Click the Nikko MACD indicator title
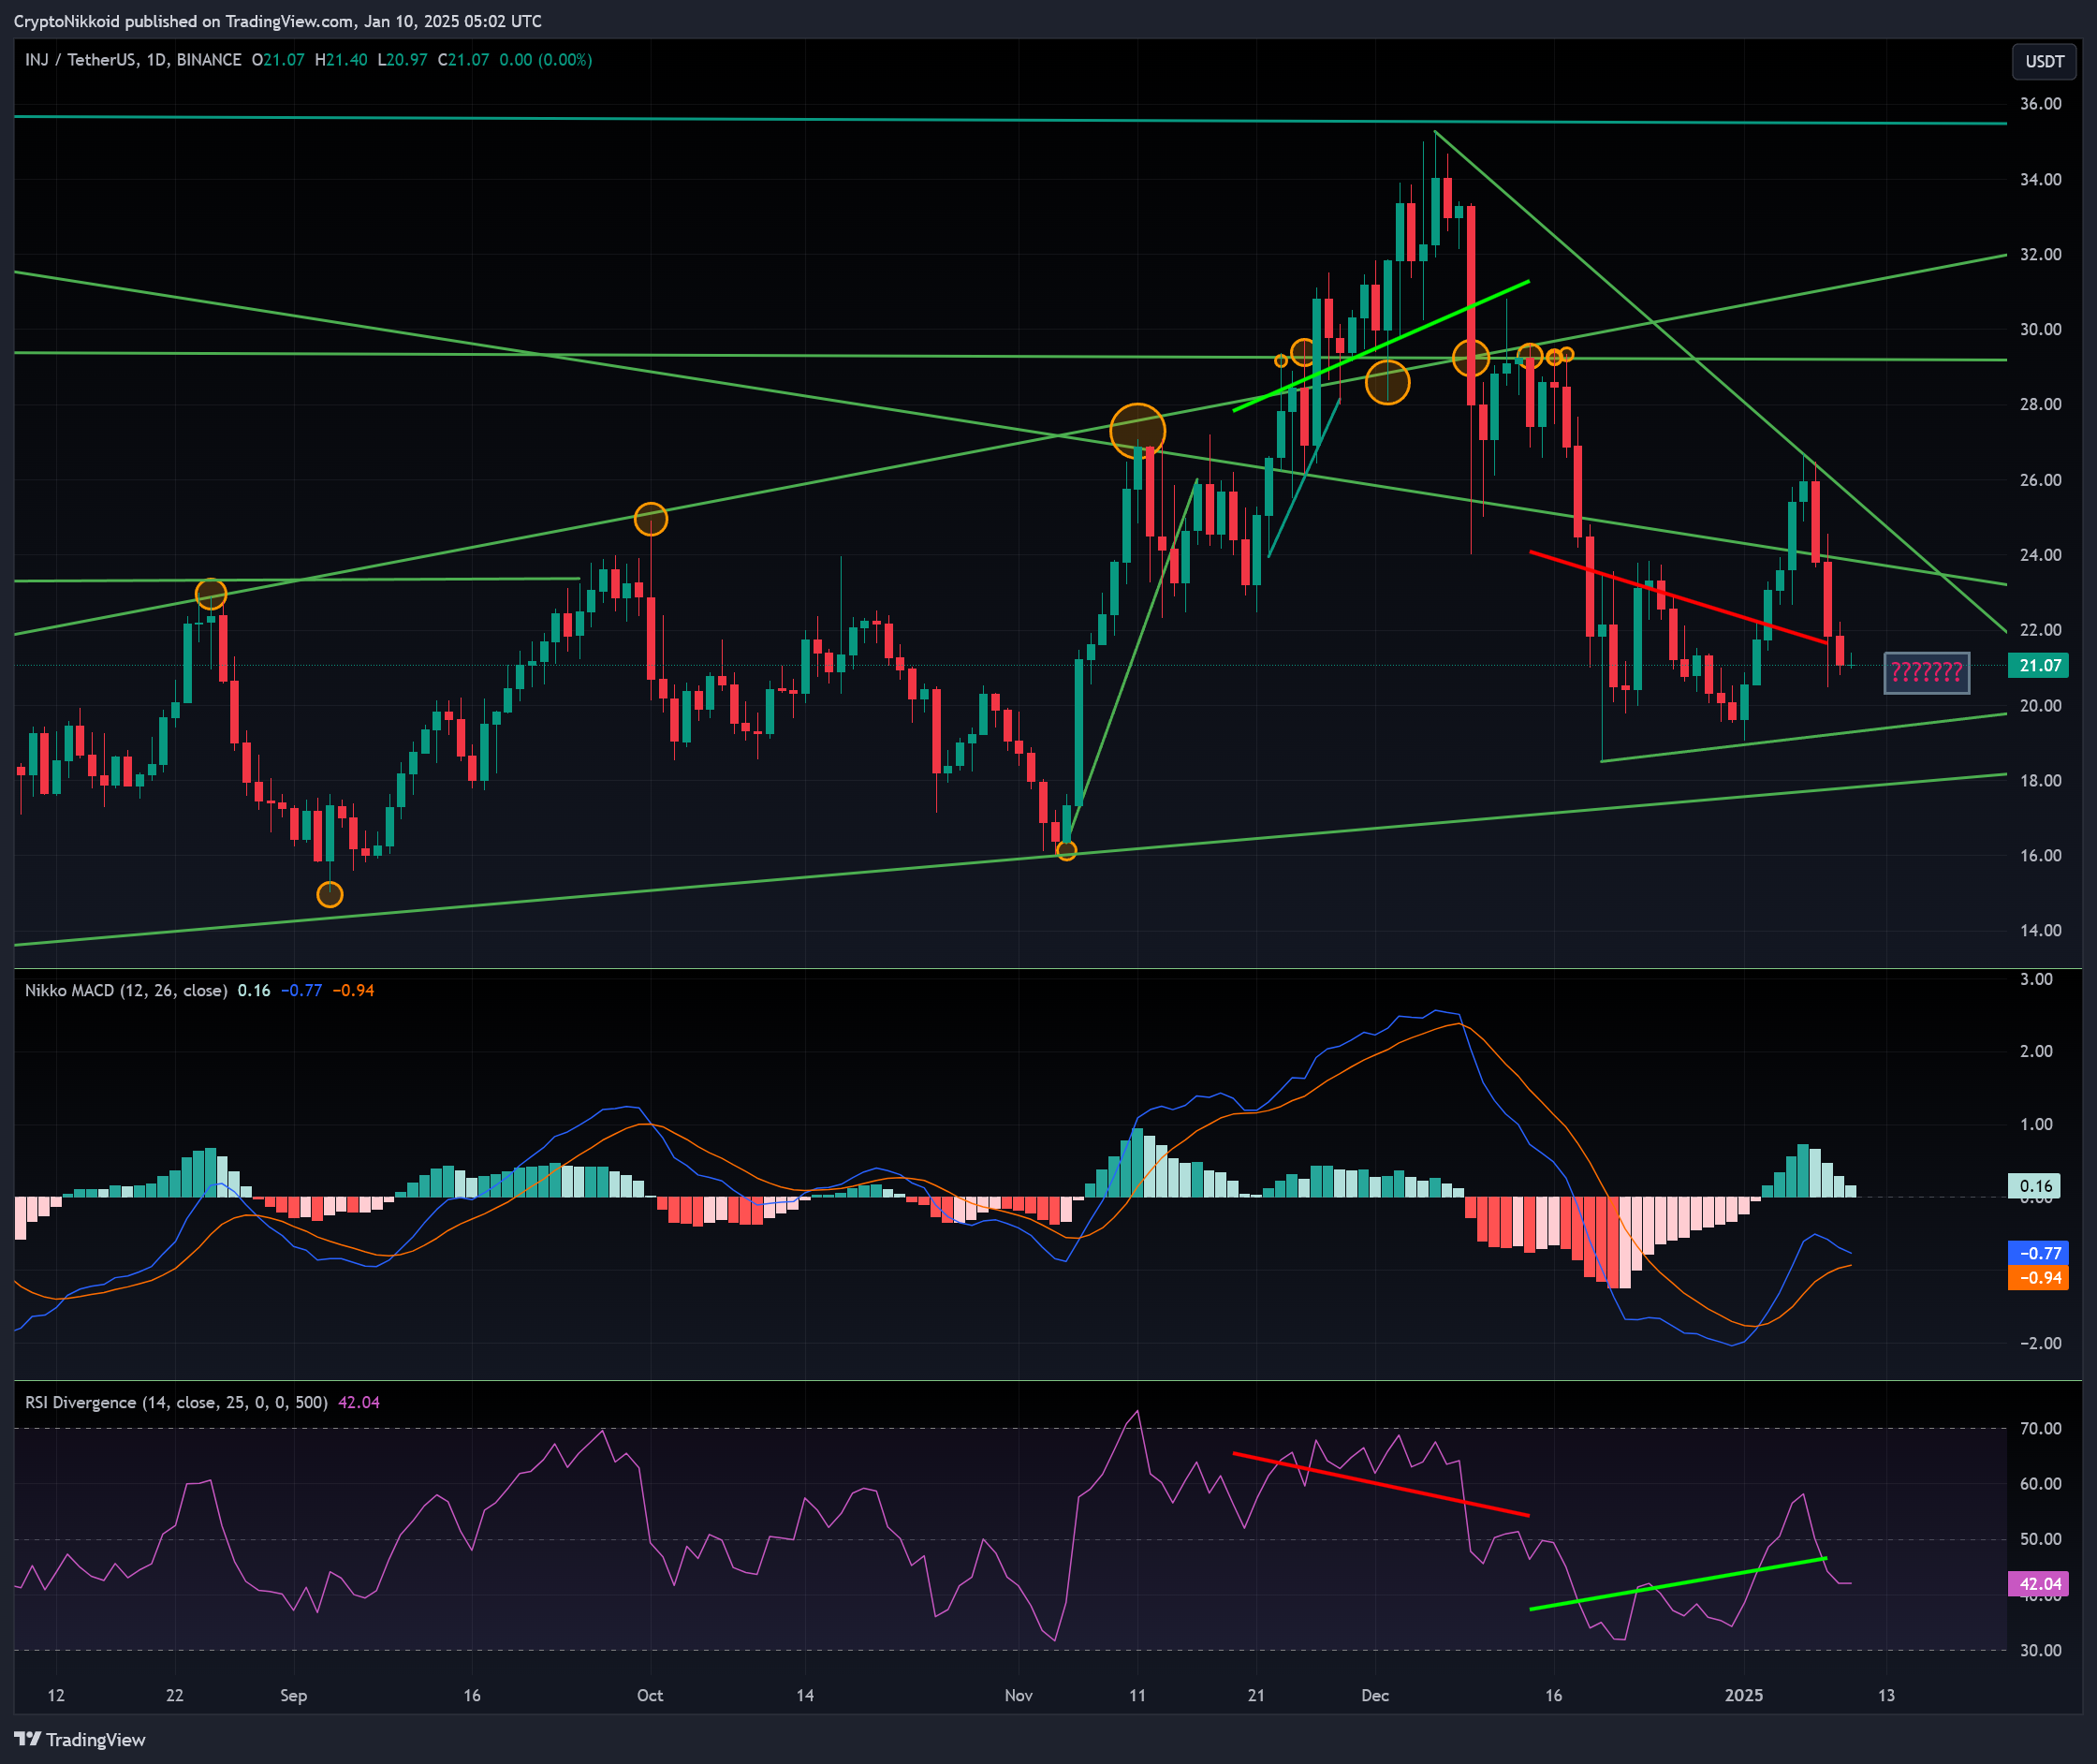This screenshot has width=2097, height=1764. 126,990
